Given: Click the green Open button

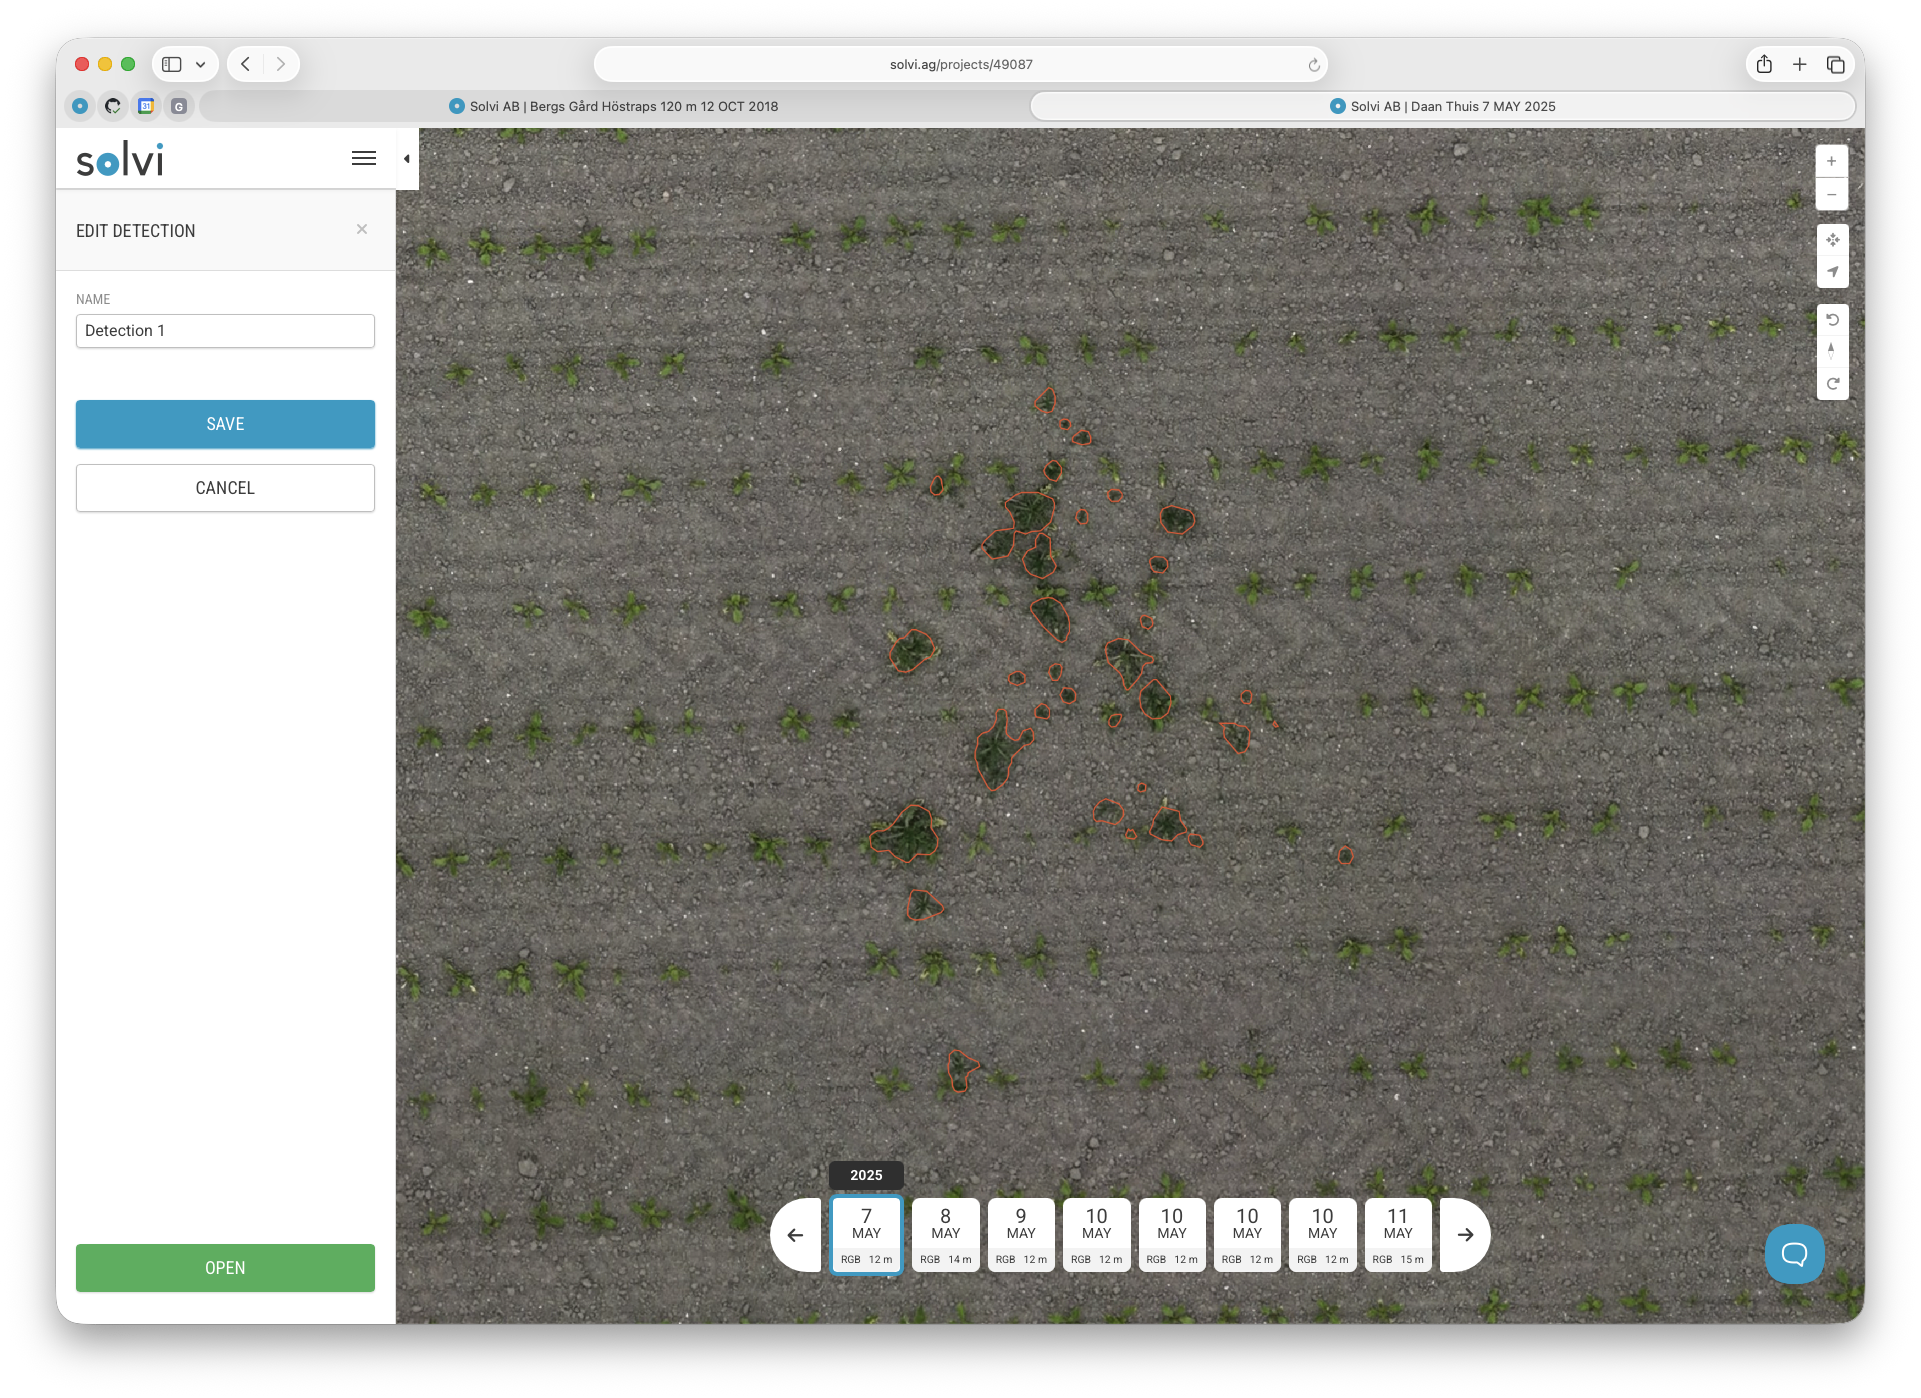Looking at the screenshot, I should click(x=225, y=1268).
